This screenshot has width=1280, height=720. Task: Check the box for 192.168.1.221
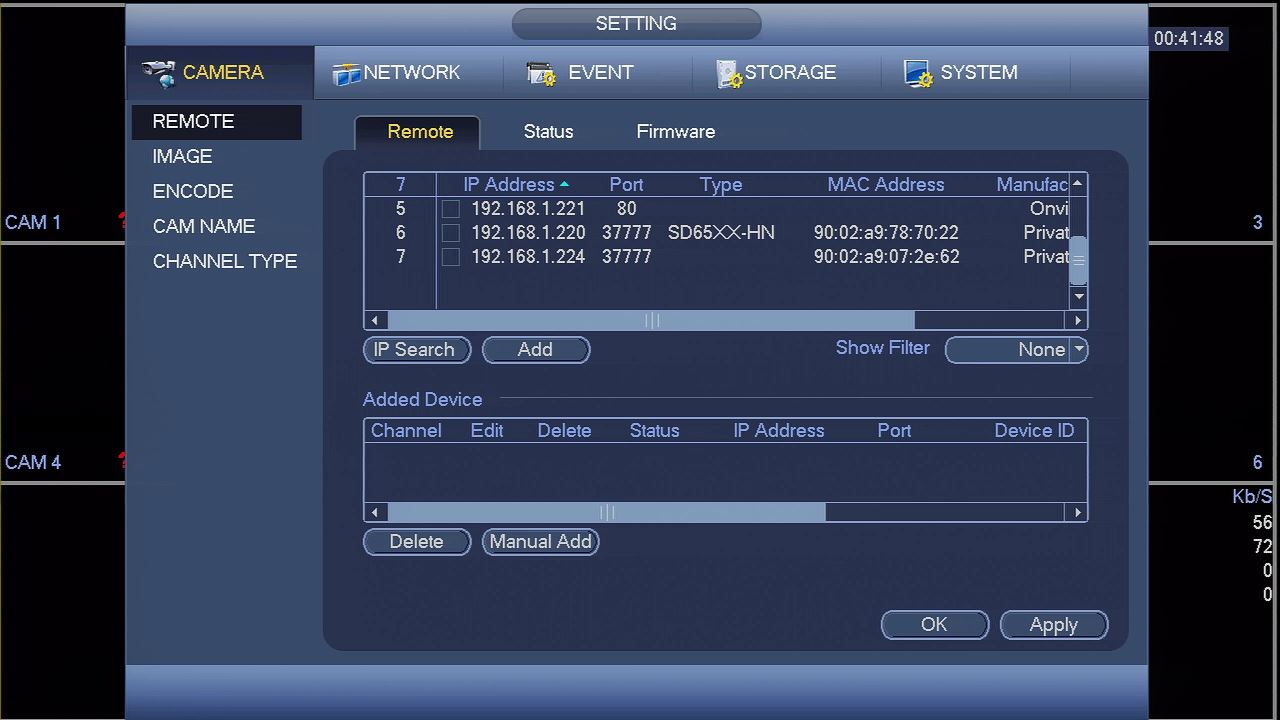(451, 209)
